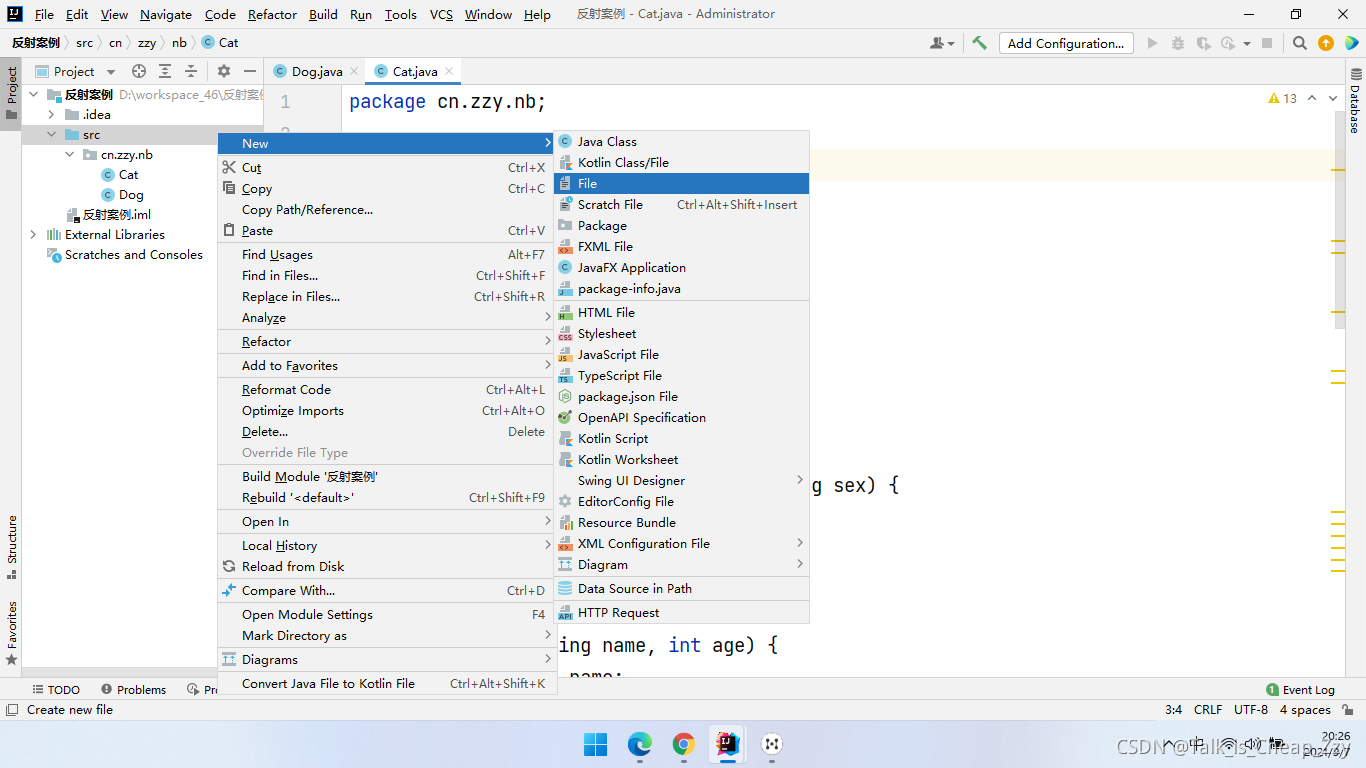Select the Cat class in project tree
Image resolution: width=1366 pixels, height=768 pixels.
tap(120, 174)
